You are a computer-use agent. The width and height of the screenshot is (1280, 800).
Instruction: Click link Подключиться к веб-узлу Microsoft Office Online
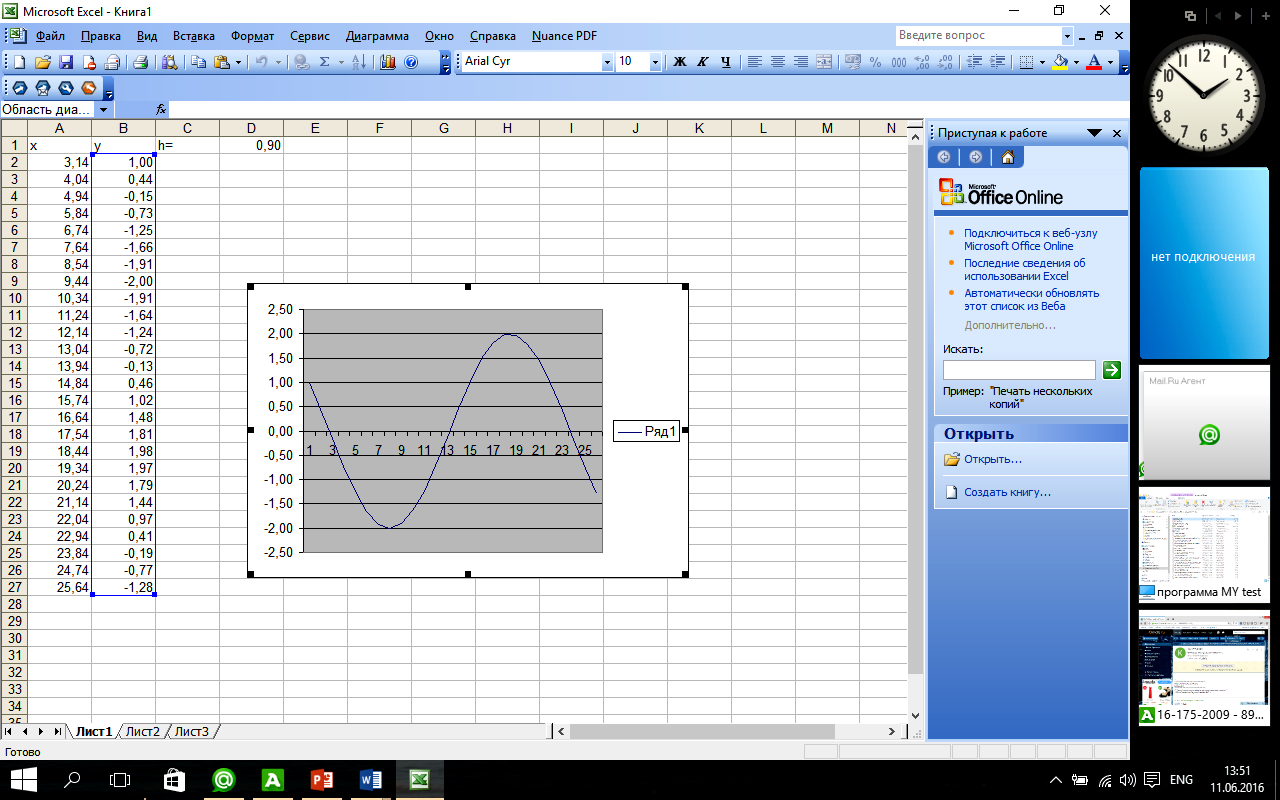click(x=1030, y=239)
